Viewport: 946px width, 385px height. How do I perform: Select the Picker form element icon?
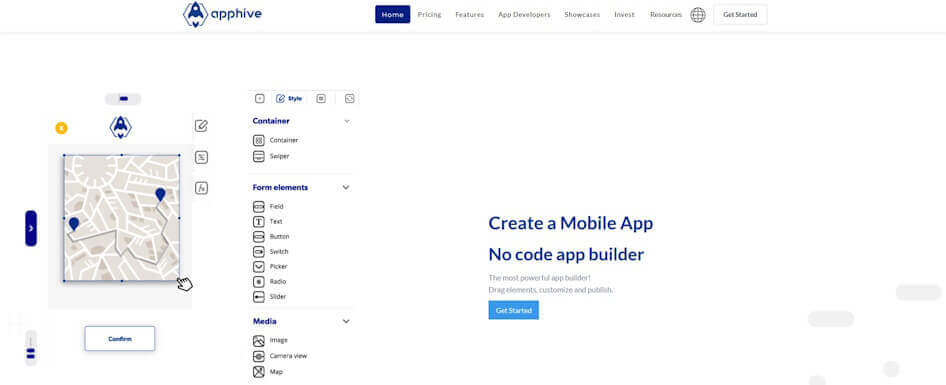coord(259,267)
